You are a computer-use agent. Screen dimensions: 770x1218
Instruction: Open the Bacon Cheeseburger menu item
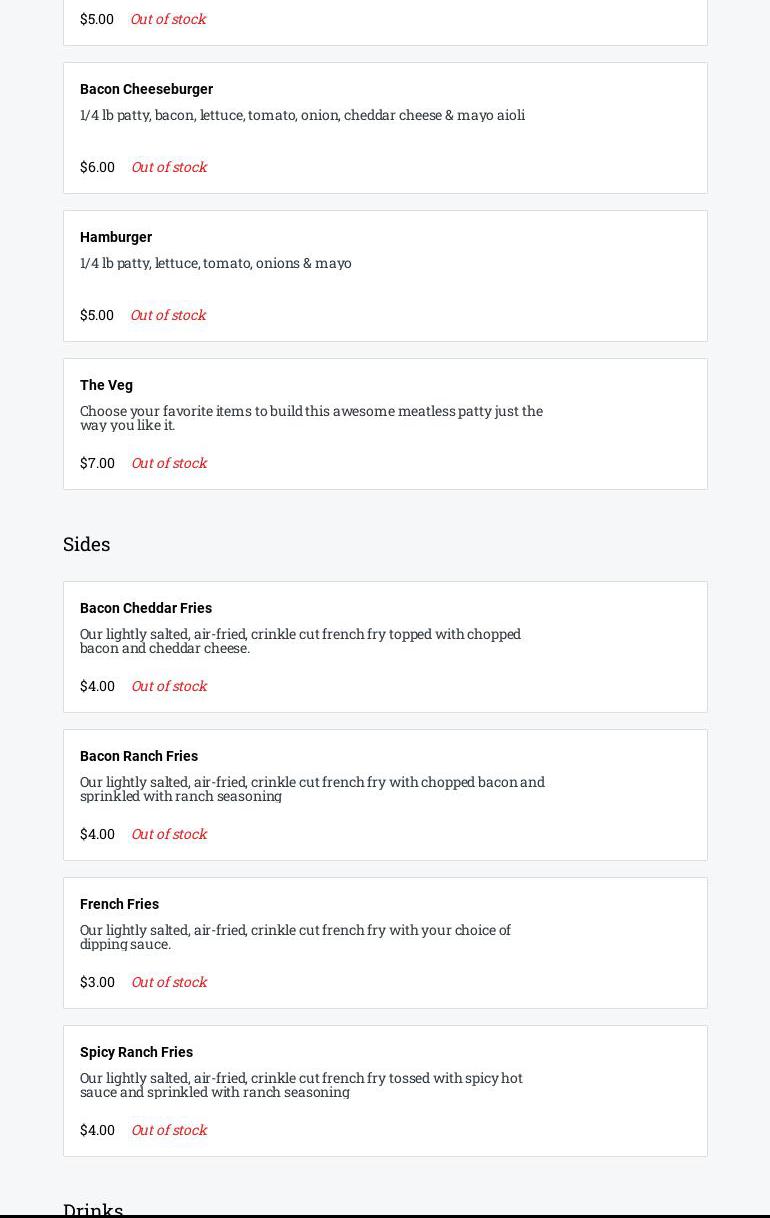point(146,89)
